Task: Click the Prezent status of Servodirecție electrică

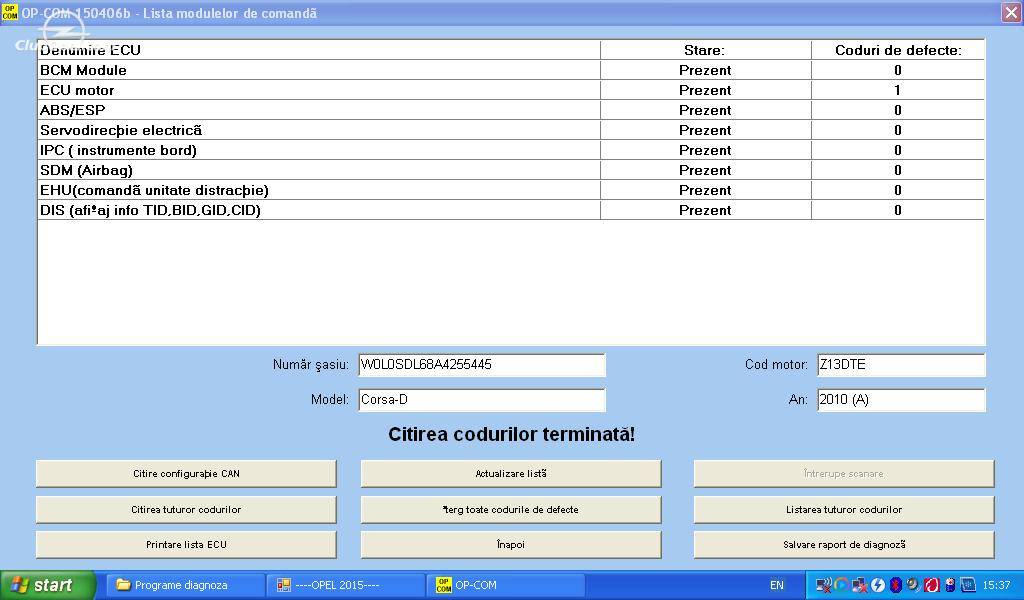Action: pos(705,130)
